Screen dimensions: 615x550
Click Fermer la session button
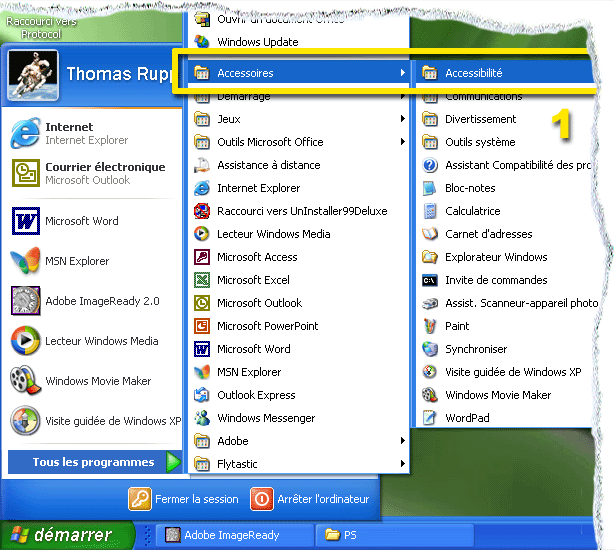pyautogui.click(x=183, y=499)
